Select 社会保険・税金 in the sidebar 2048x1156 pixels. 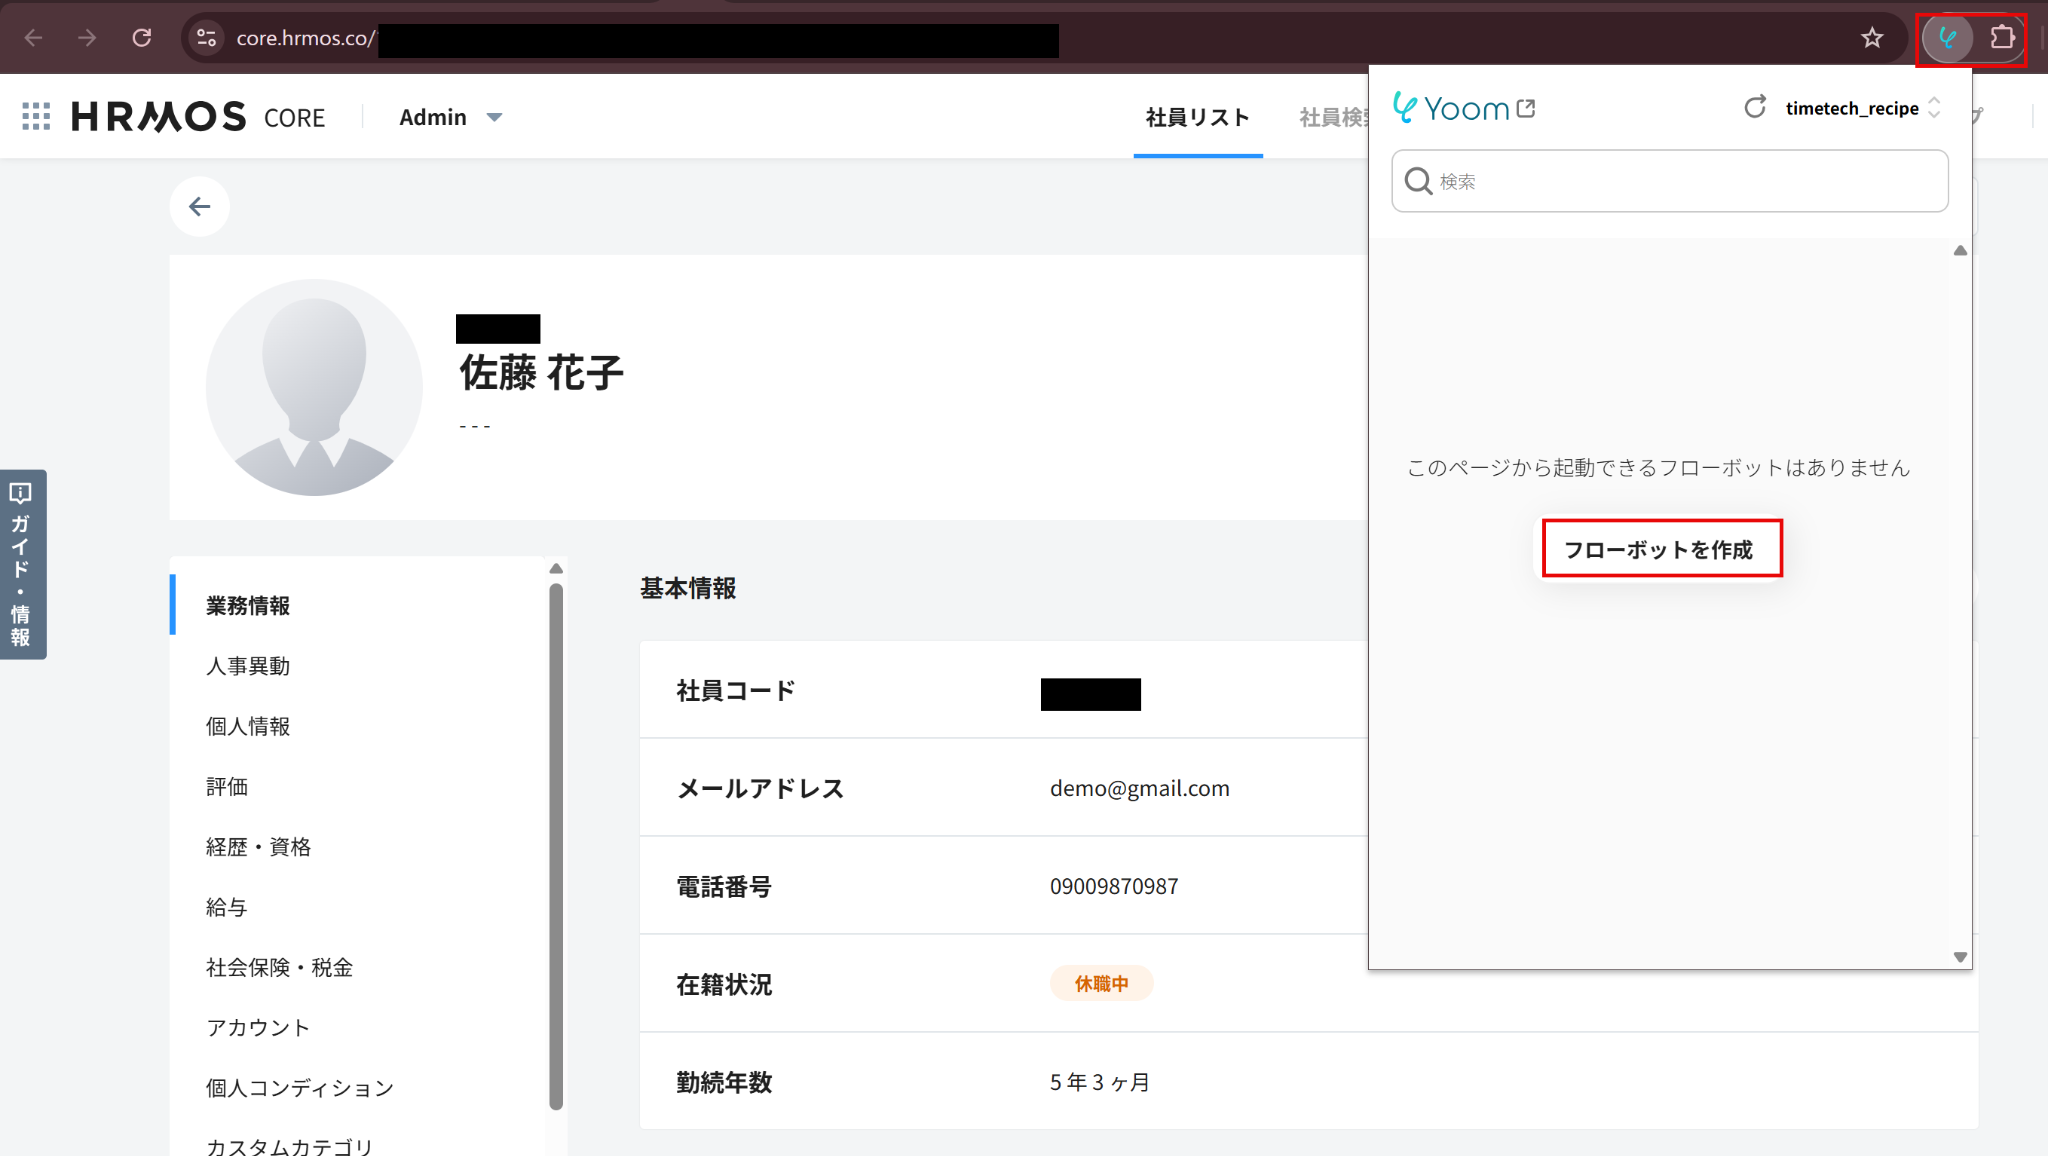[x=279, y=967]
